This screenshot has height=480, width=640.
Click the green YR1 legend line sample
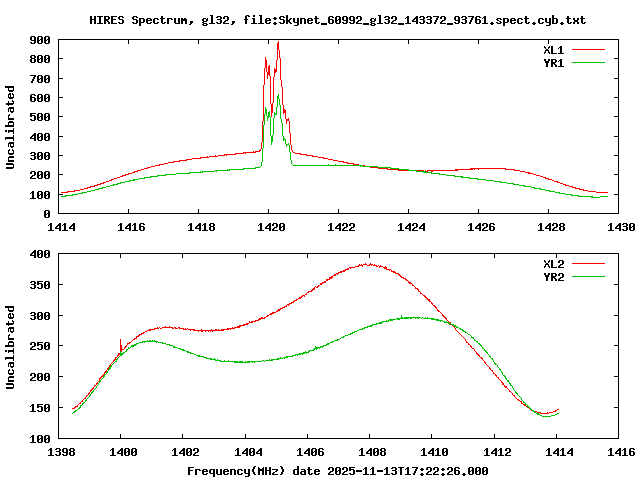(x=588, y=63)
